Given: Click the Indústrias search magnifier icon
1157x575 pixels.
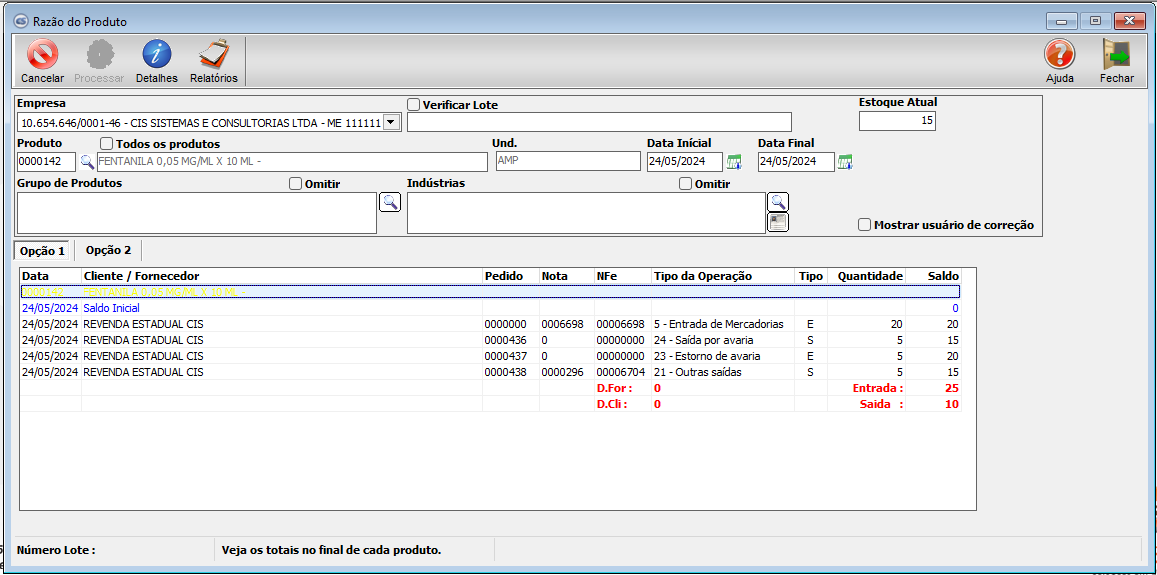Looking at the screenshot, I should tap(778, 202).
